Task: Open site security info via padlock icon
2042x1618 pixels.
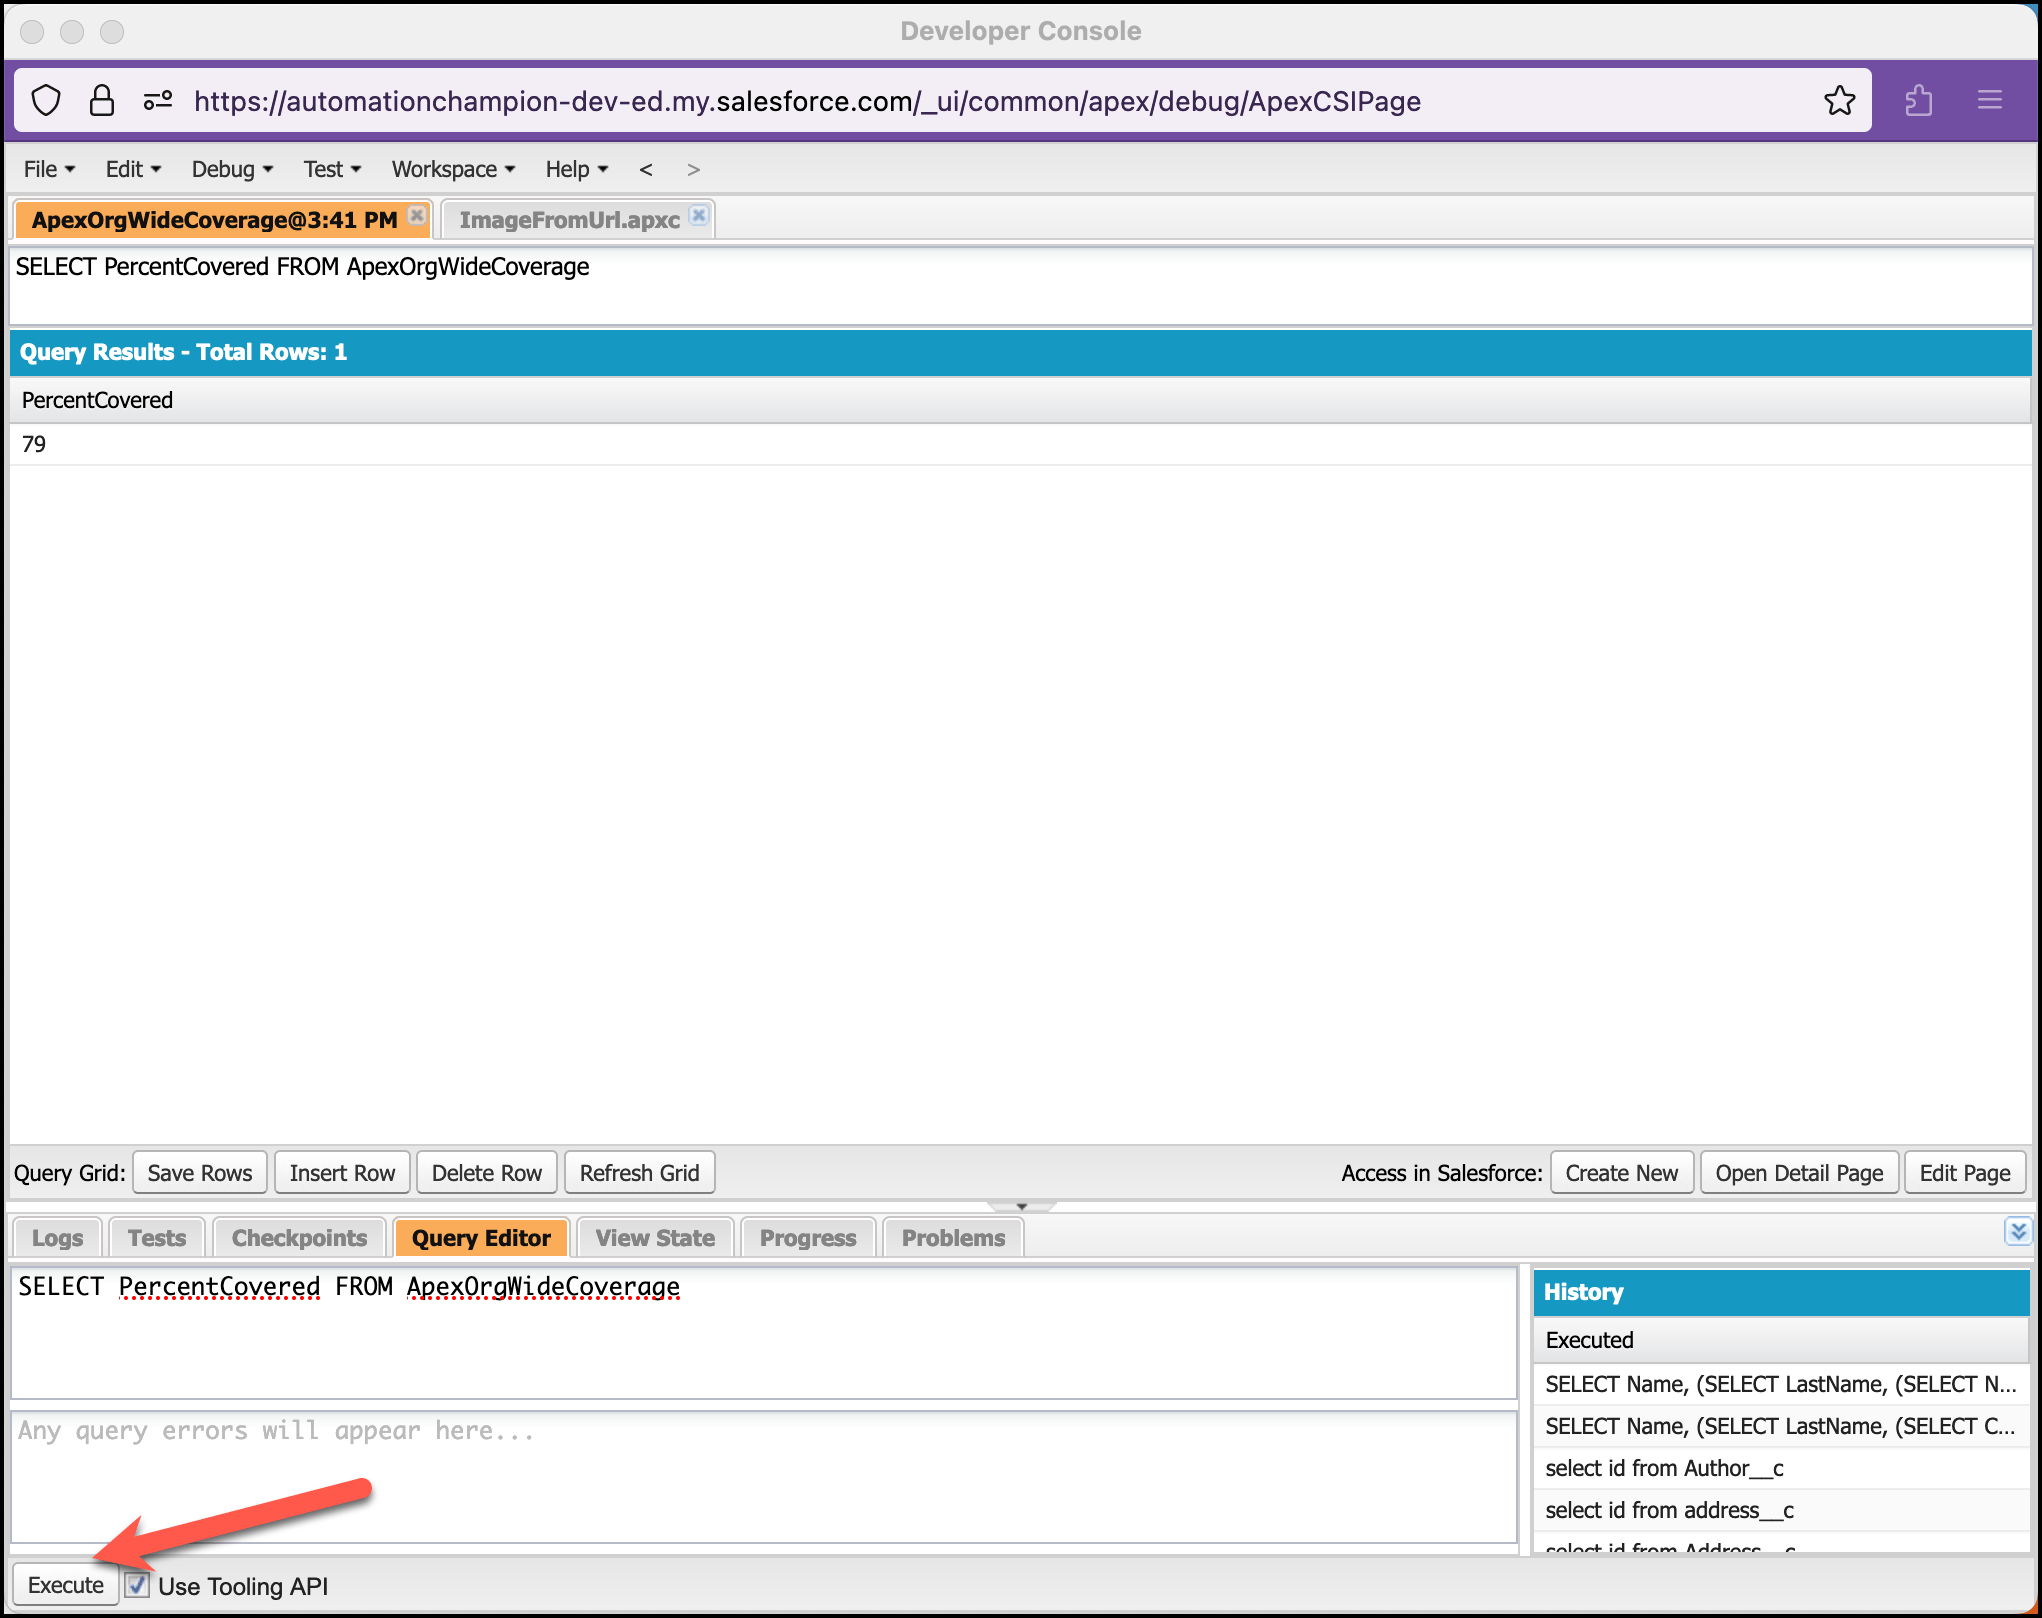Action: 103,100
